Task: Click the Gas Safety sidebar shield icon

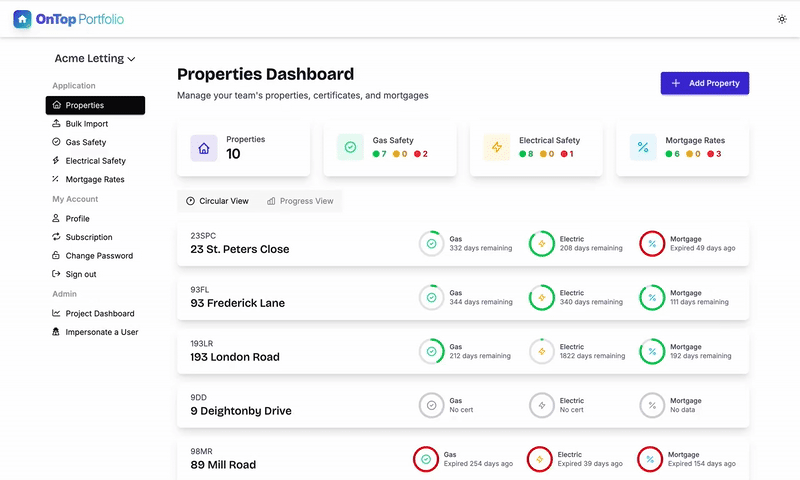Action: 57,142
